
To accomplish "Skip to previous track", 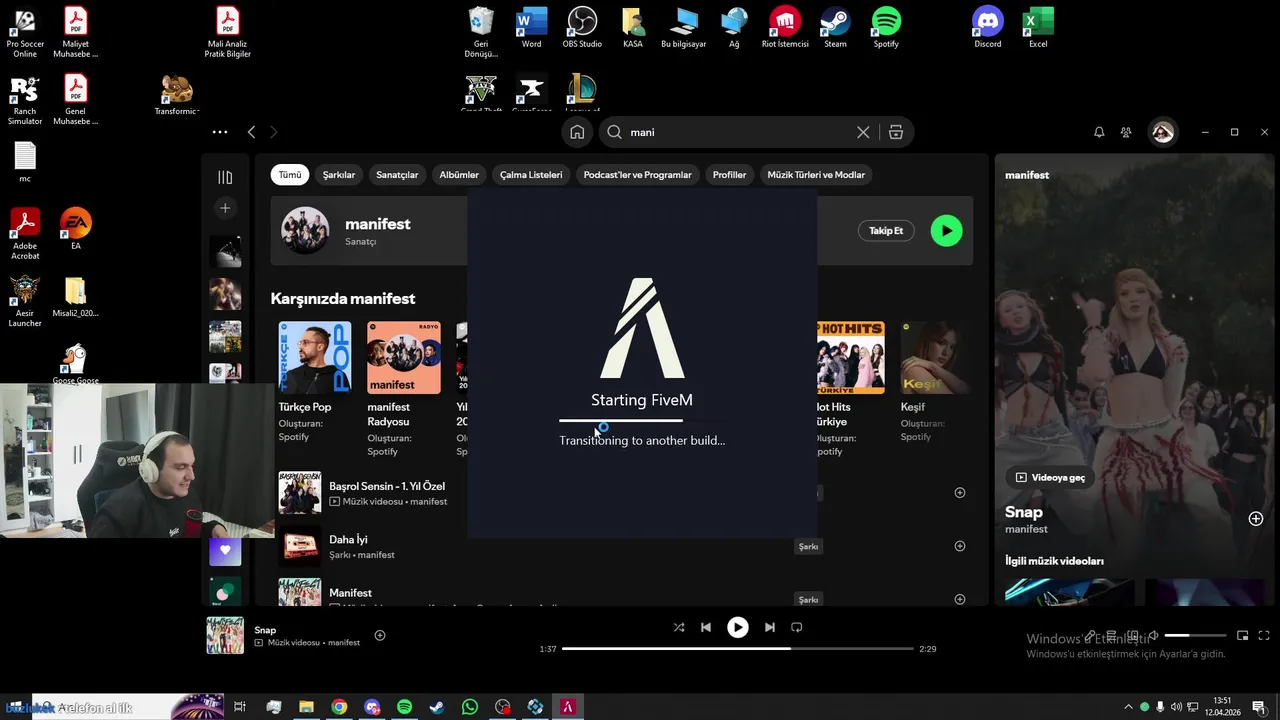I will pos(706,627).
